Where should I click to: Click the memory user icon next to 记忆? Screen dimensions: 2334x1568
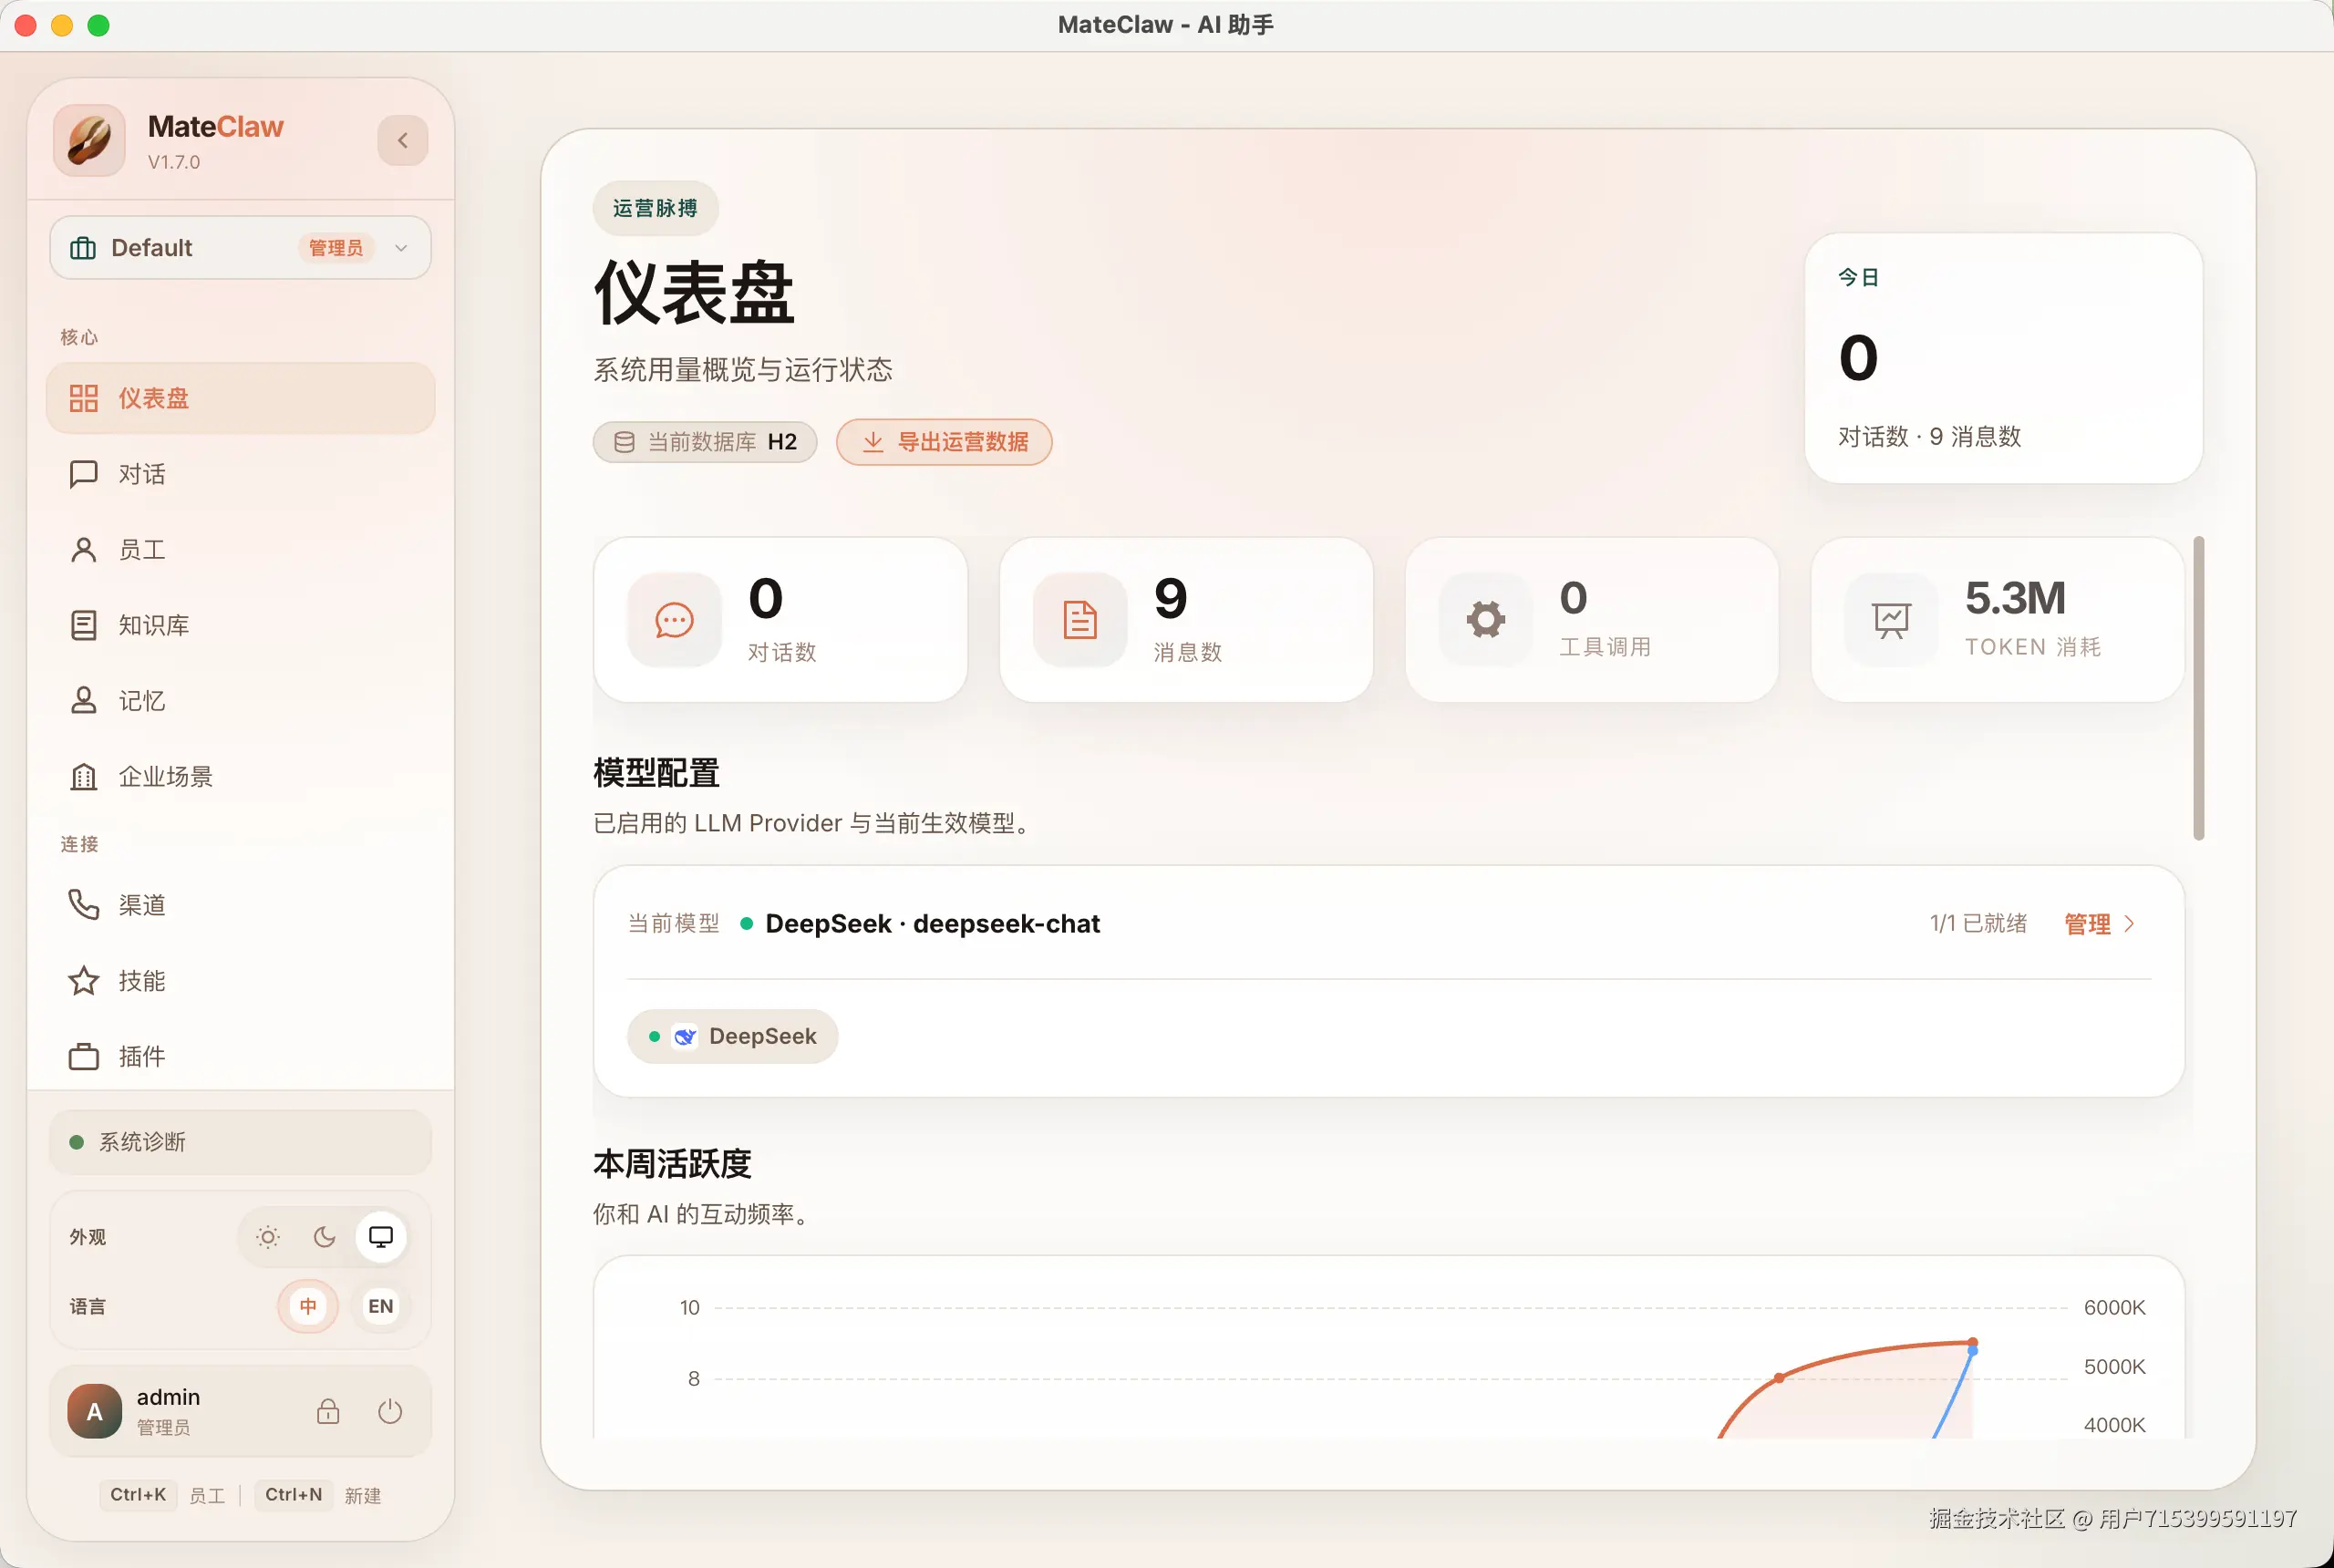point(84,701)
